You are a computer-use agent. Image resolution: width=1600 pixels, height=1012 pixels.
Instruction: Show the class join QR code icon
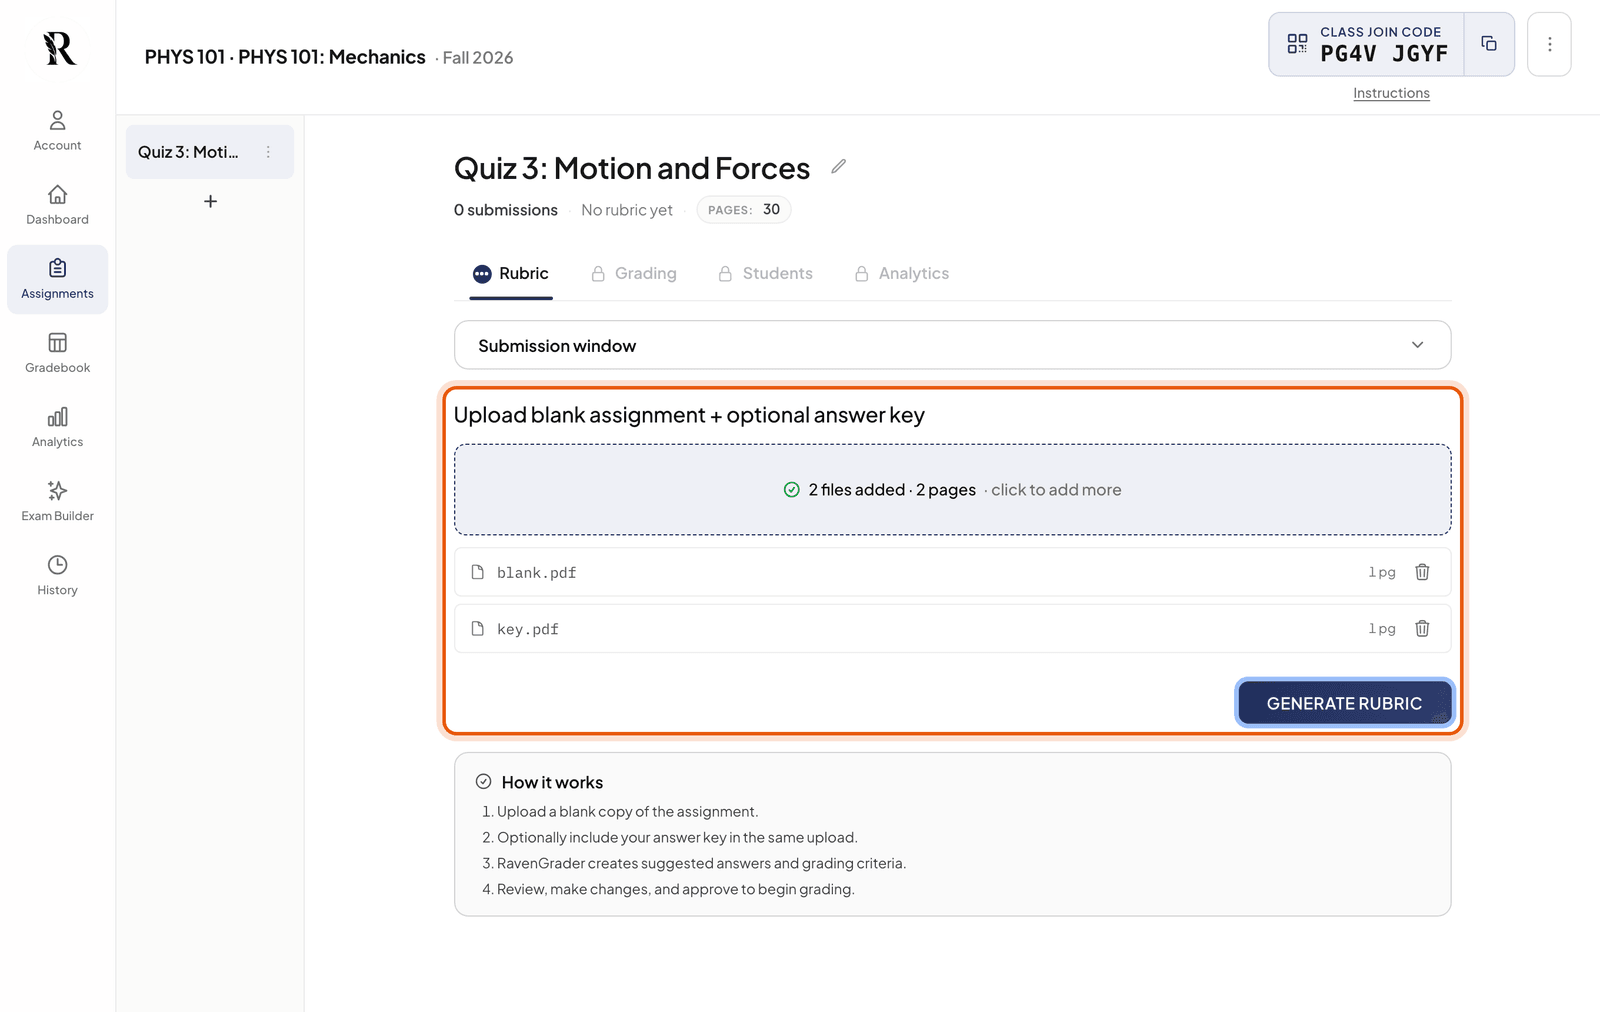(1297, 44)
